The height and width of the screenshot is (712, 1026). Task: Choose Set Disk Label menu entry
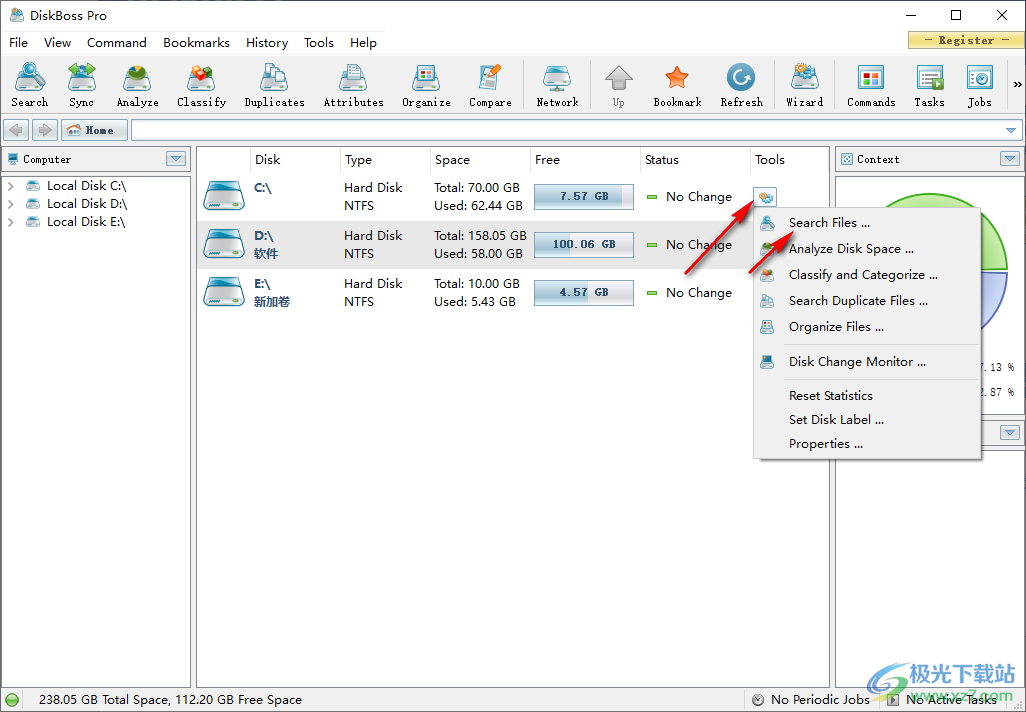867,420
